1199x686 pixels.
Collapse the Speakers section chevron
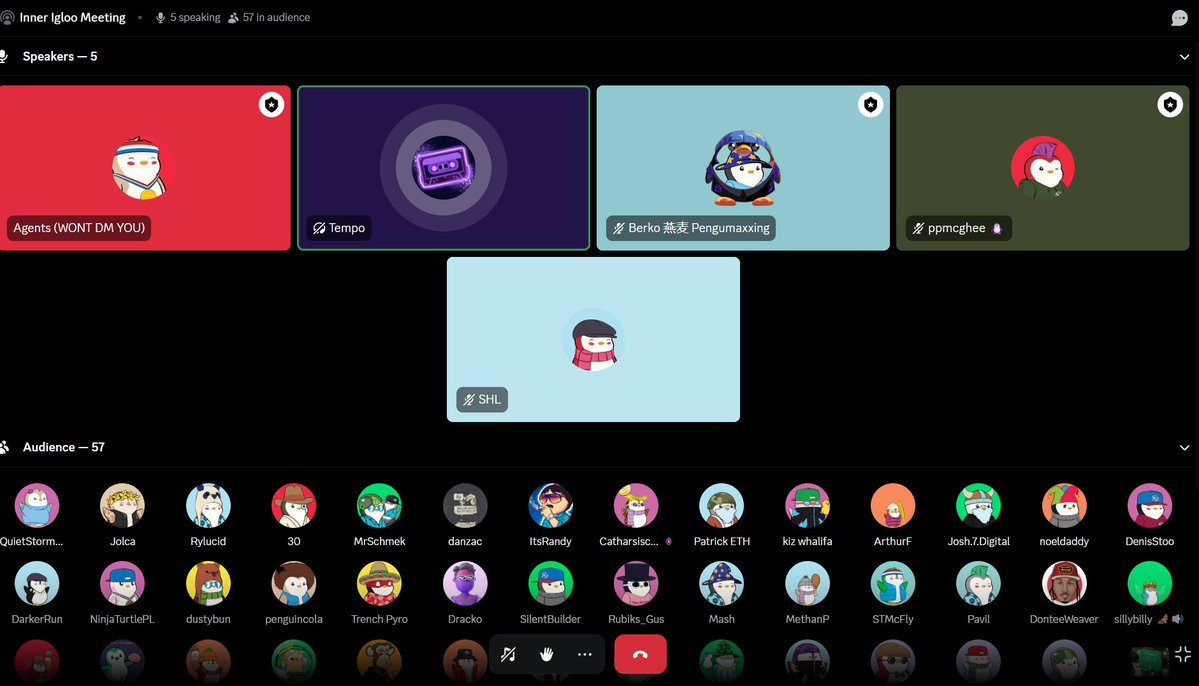point(1184,57)
